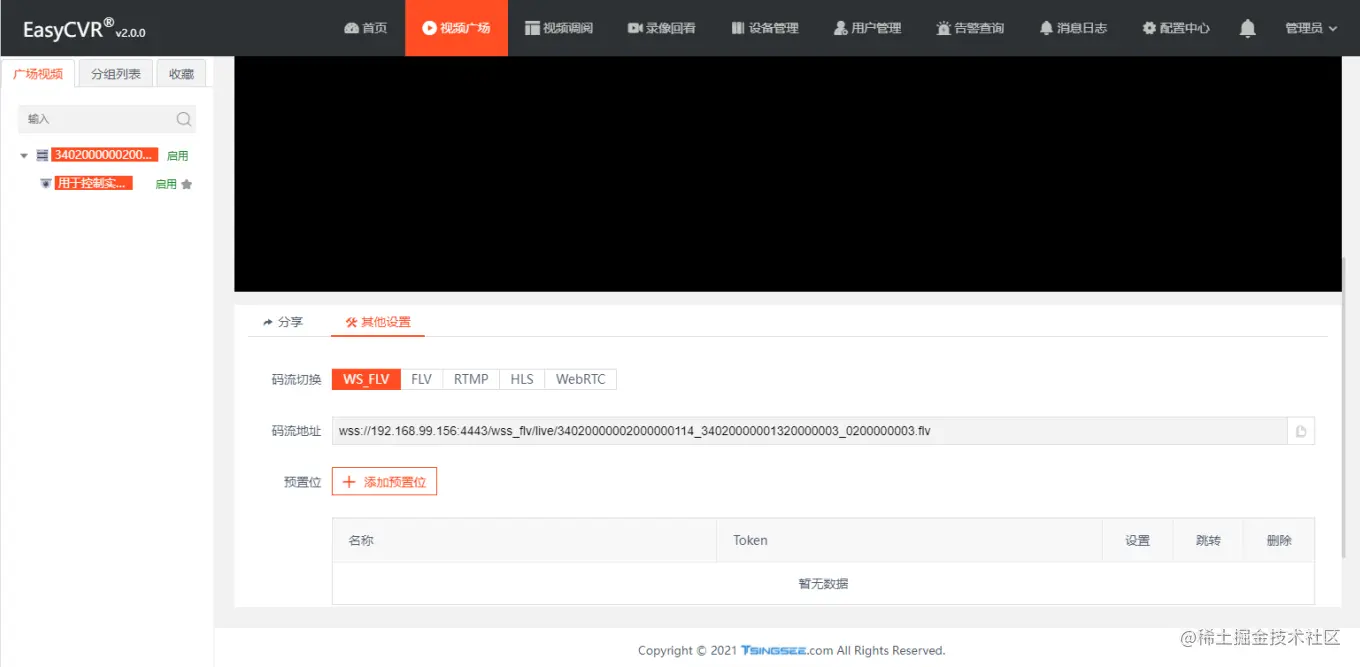This screenshot has width=1360, height=667.
Task: Click the notification bell icon
Action: coord(1247,29)
